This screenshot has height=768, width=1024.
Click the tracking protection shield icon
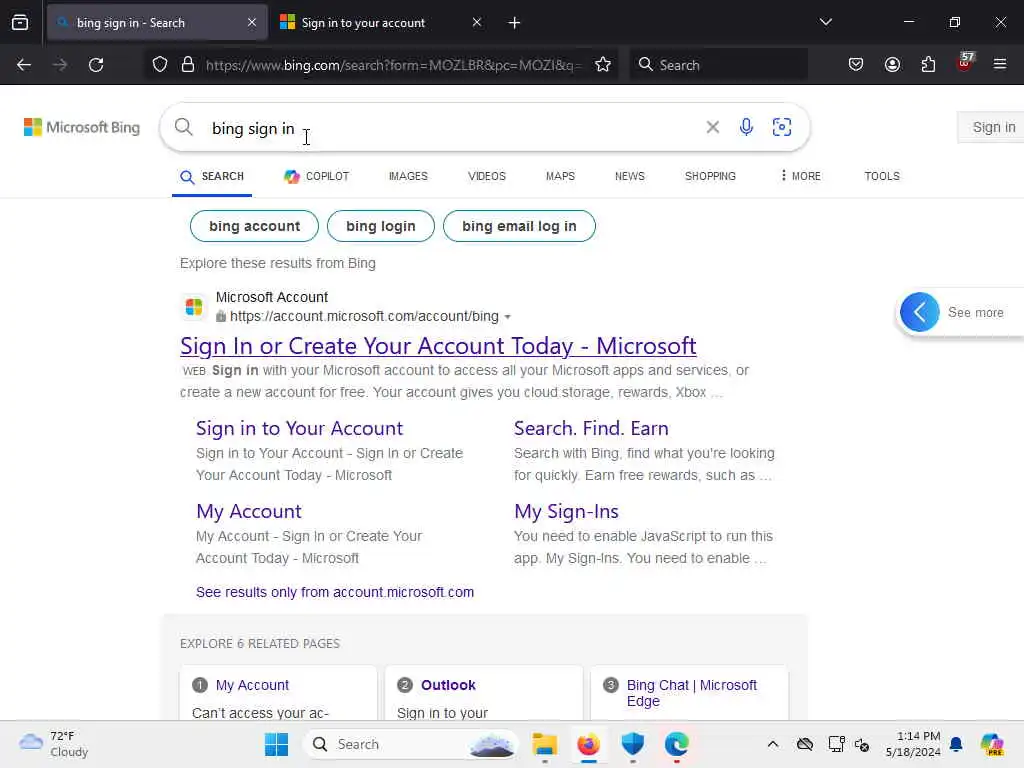(160, 65)
